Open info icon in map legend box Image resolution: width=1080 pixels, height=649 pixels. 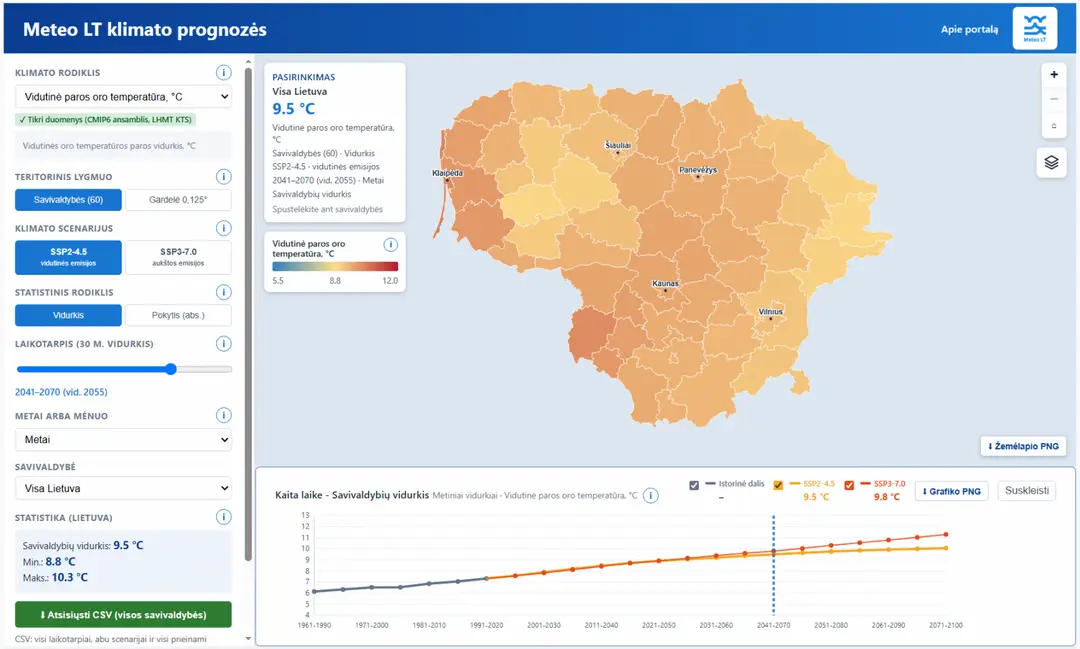tap(391, 245)
